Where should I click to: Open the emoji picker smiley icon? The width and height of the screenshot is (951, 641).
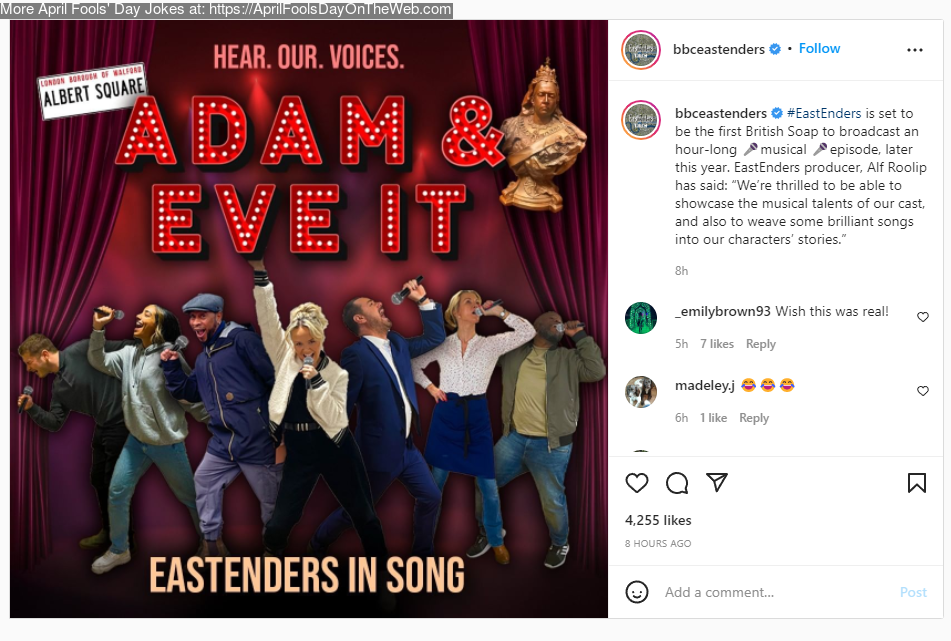[637, 592]
